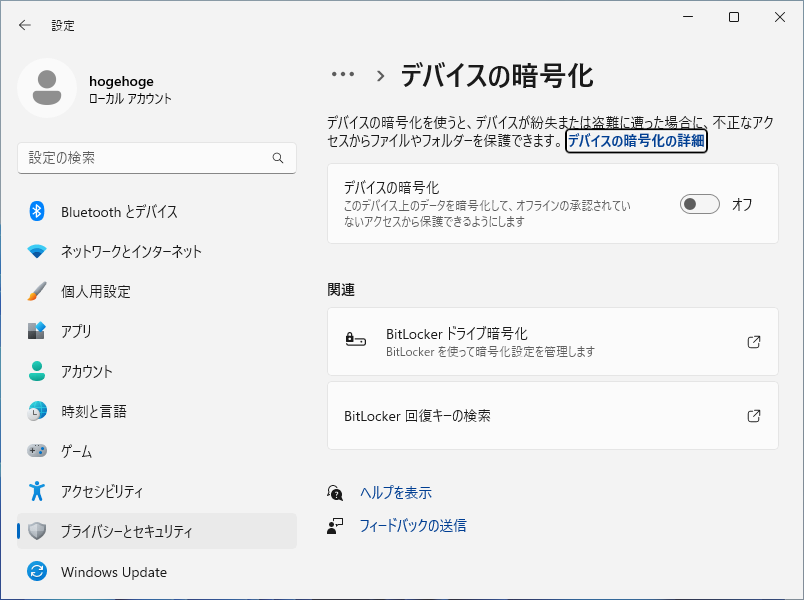Click the アプリ icon in sidebar
This screenshot has height=600, width=804.
[37, 331]
